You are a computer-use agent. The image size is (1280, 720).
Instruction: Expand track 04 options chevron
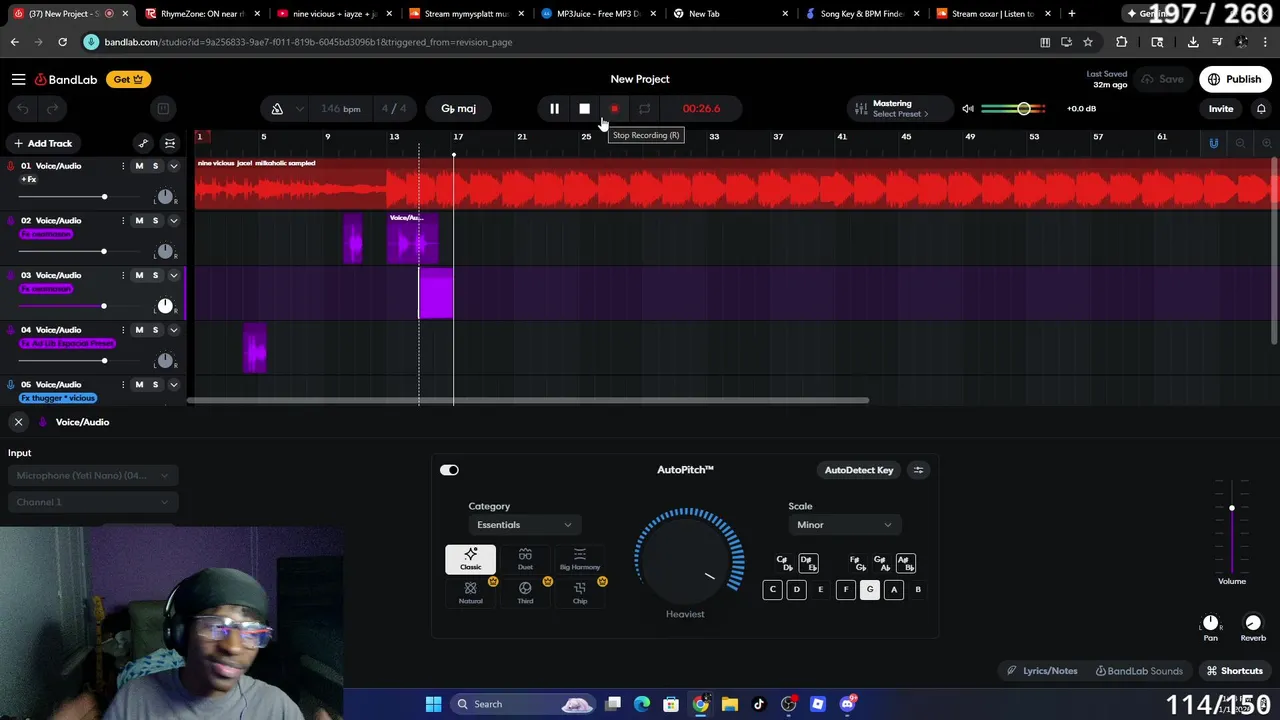point(173,330)
